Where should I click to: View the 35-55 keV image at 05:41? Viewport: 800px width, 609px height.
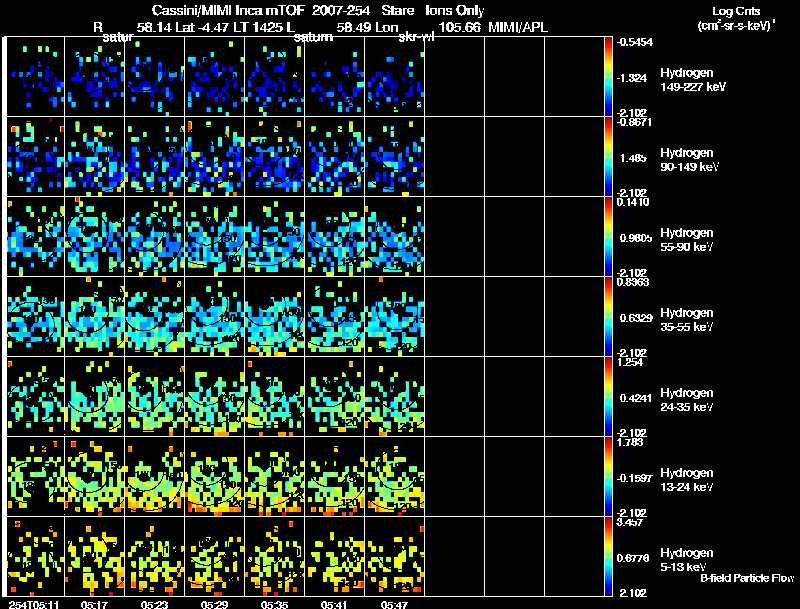335,316
